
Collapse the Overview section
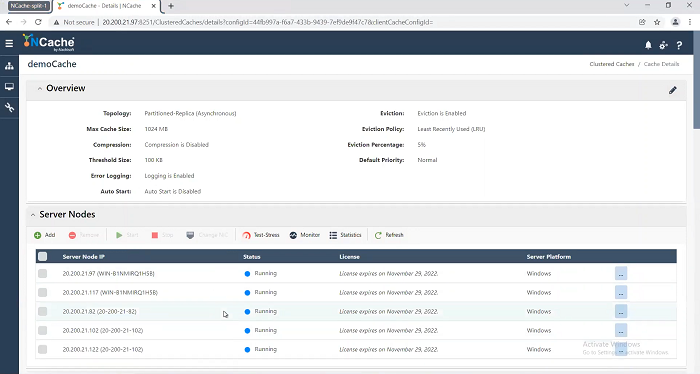coord(40,89)
